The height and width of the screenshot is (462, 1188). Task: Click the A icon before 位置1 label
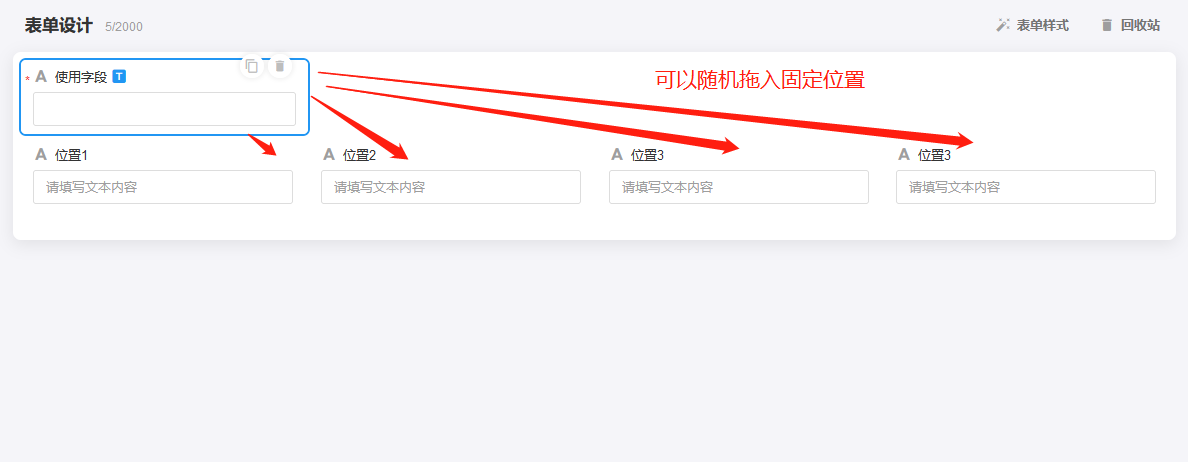(42, 155)
